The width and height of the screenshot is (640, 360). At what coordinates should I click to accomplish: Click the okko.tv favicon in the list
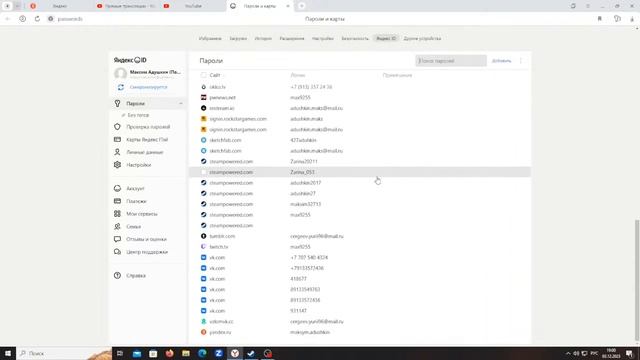point(204,87)
